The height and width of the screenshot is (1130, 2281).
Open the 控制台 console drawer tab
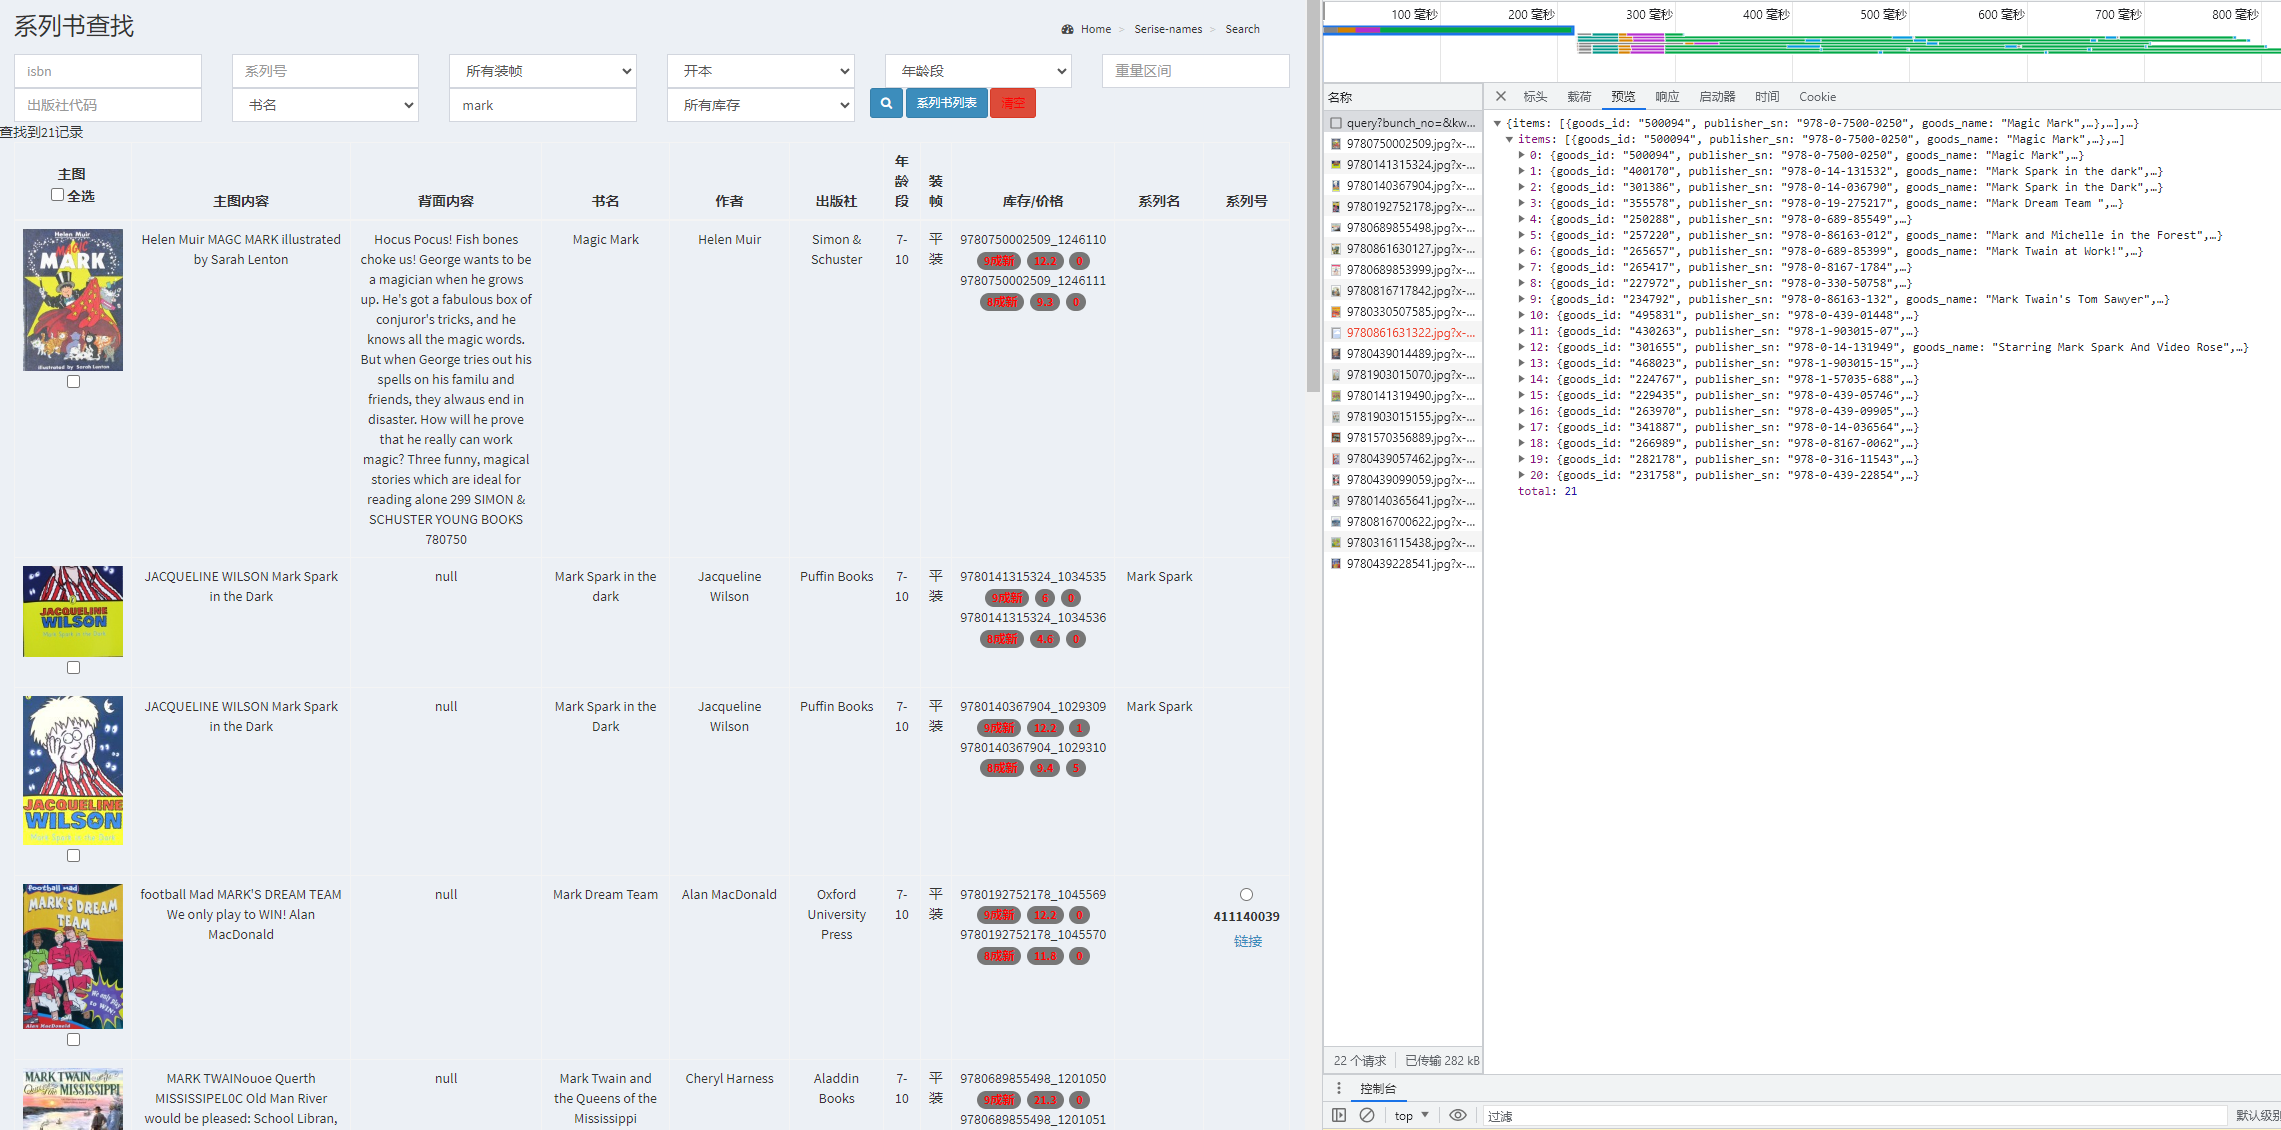pos(1377,1088)
